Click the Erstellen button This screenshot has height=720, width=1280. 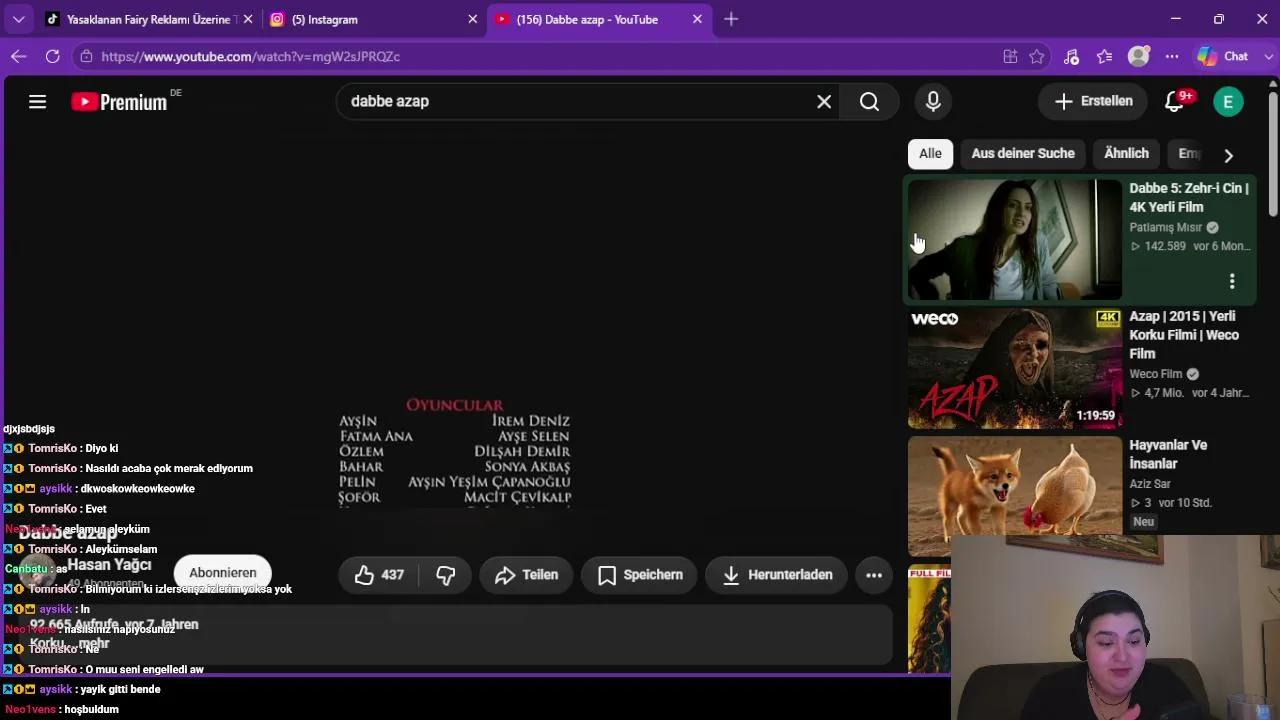(x=1094, y=101)
